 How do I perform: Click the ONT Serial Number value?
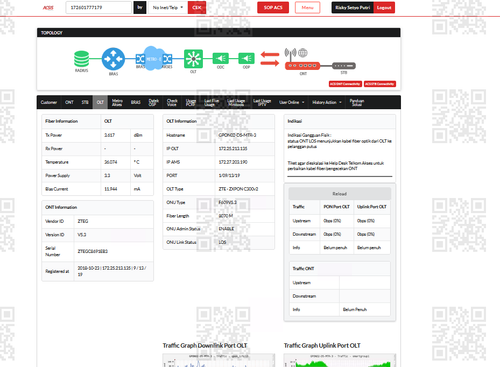[93, 251]
